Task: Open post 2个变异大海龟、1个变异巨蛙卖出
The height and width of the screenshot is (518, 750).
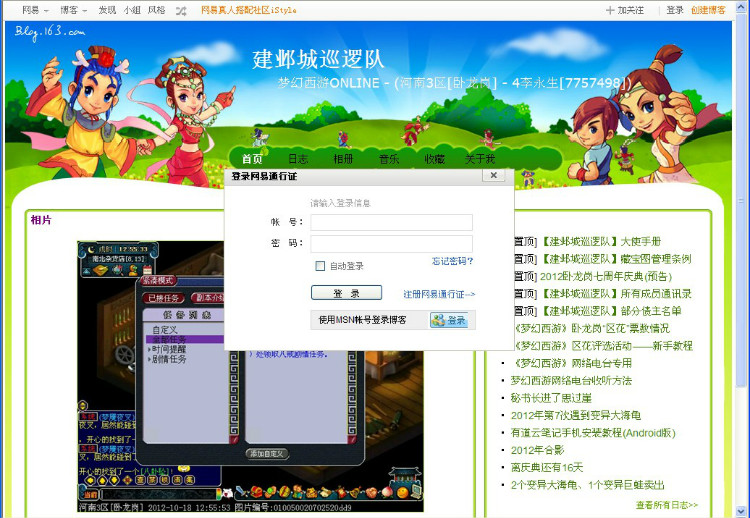Action: (587, 485)
